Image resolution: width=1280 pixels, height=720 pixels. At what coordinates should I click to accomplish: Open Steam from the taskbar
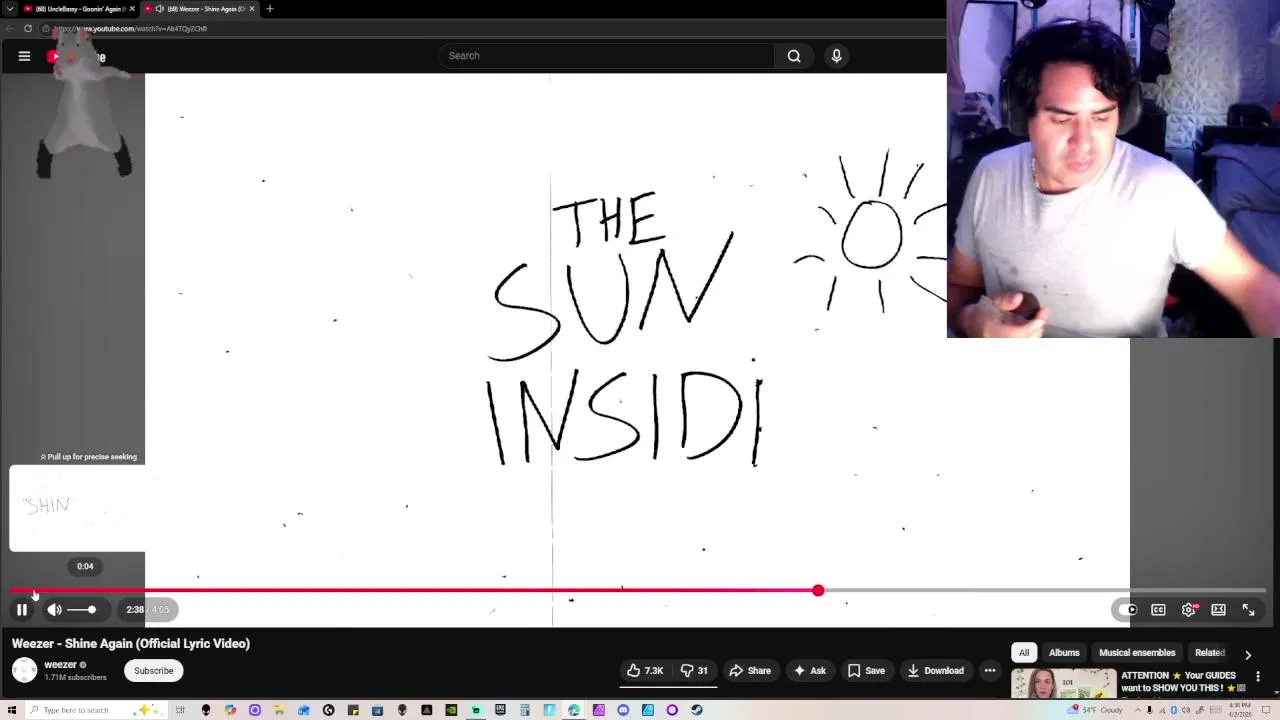(696, 710)
